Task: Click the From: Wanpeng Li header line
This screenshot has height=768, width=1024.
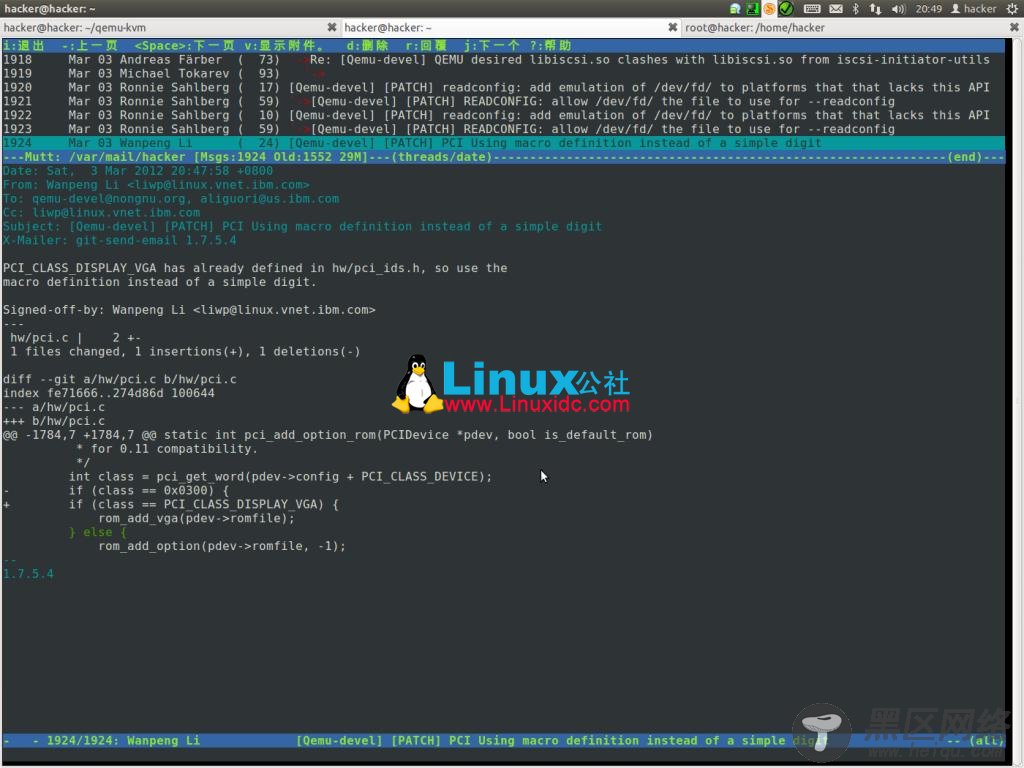Action: click(156, 185)
